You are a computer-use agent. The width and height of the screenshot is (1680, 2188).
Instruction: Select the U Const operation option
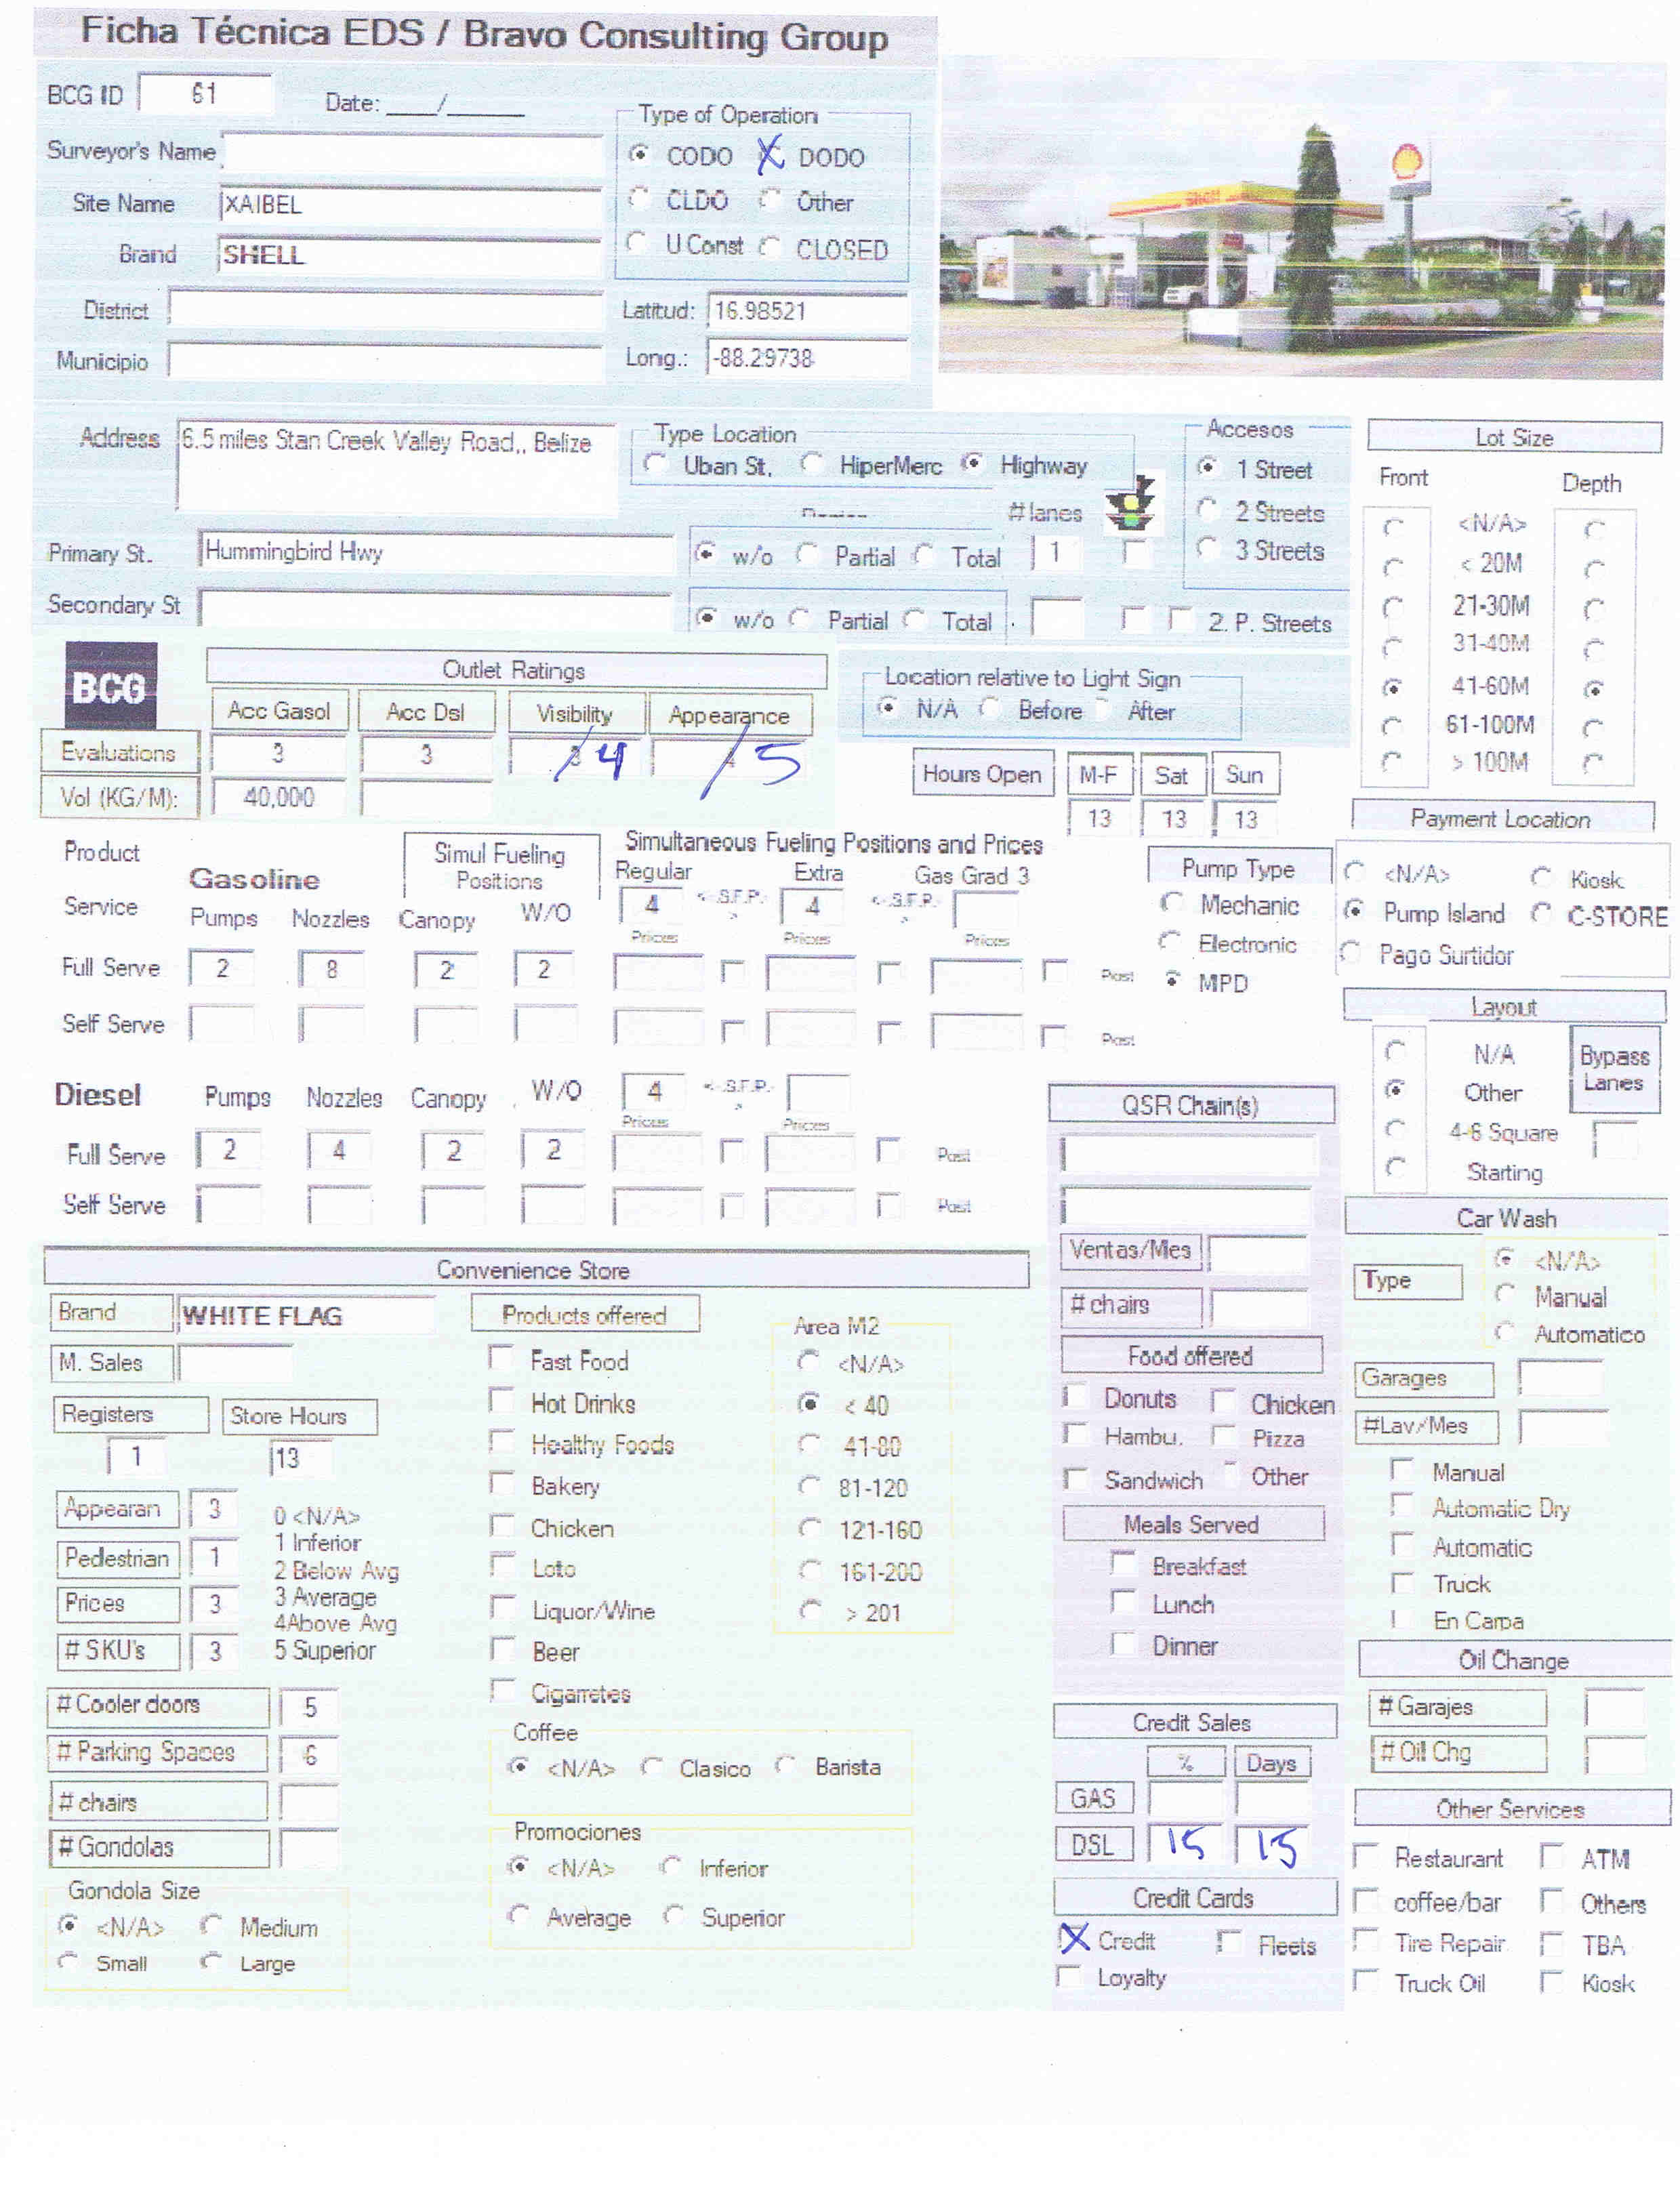coord(637,243)
